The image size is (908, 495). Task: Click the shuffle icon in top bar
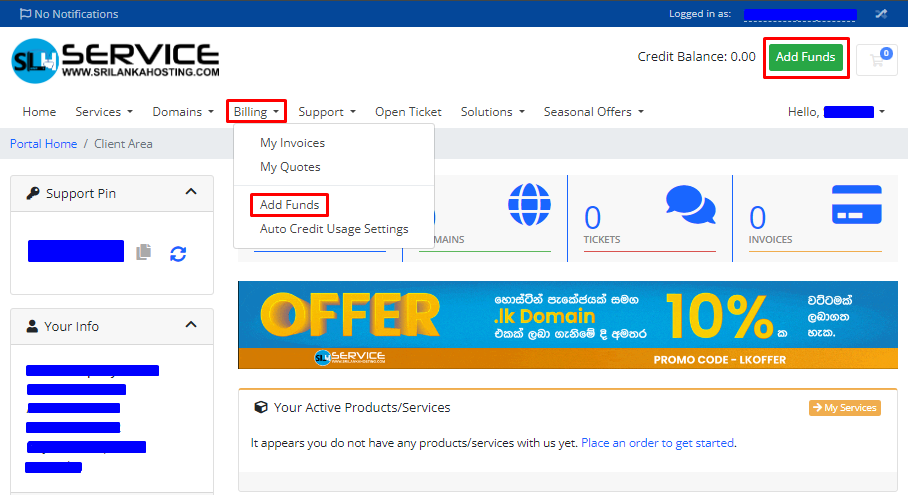tap(881, 14)
